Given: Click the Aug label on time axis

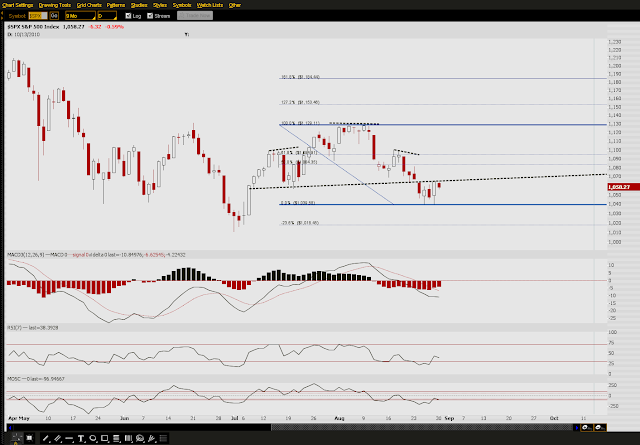Looking at the screenshot, I should click(x=339, y=418).
